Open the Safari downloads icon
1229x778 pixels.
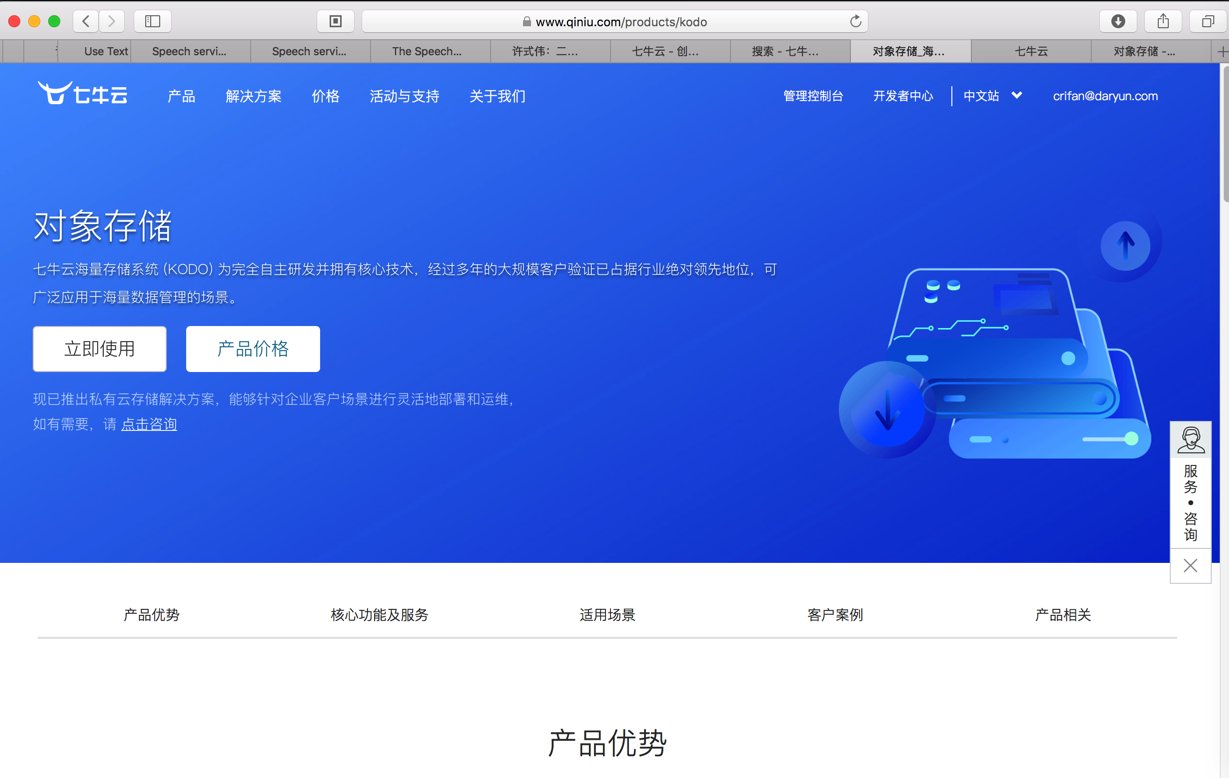(1118, 21)
